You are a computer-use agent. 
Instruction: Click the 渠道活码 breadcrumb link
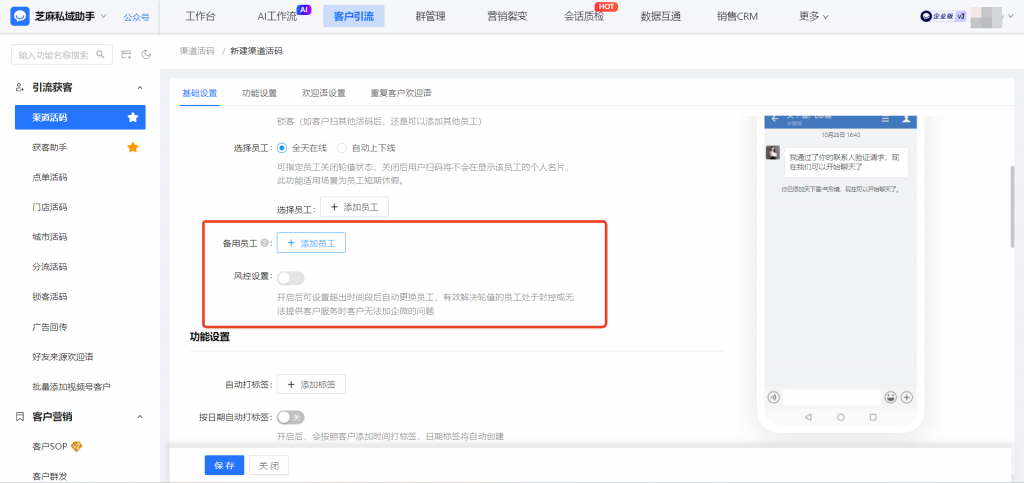pos(197,51)
